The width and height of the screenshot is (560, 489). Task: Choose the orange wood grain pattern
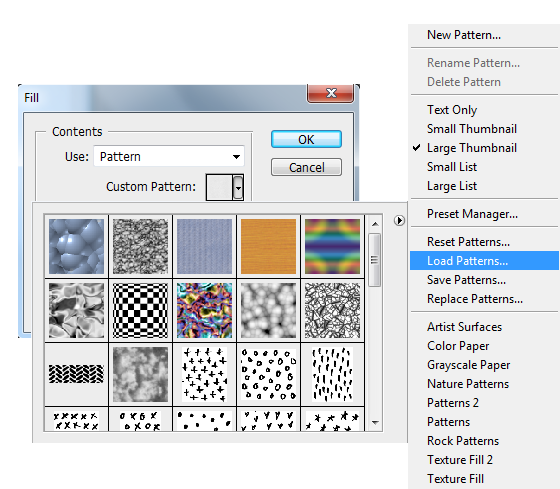coord(269,246)
